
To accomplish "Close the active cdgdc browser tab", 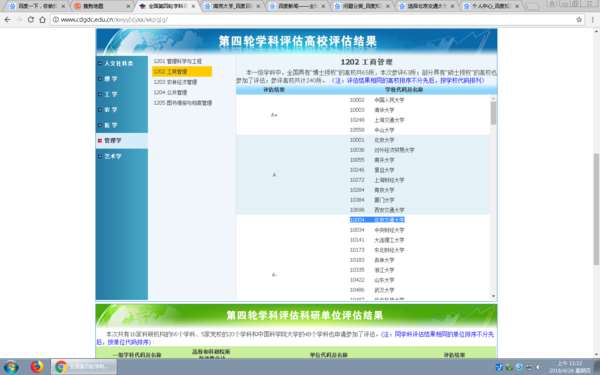I will [x=193, y=6].
